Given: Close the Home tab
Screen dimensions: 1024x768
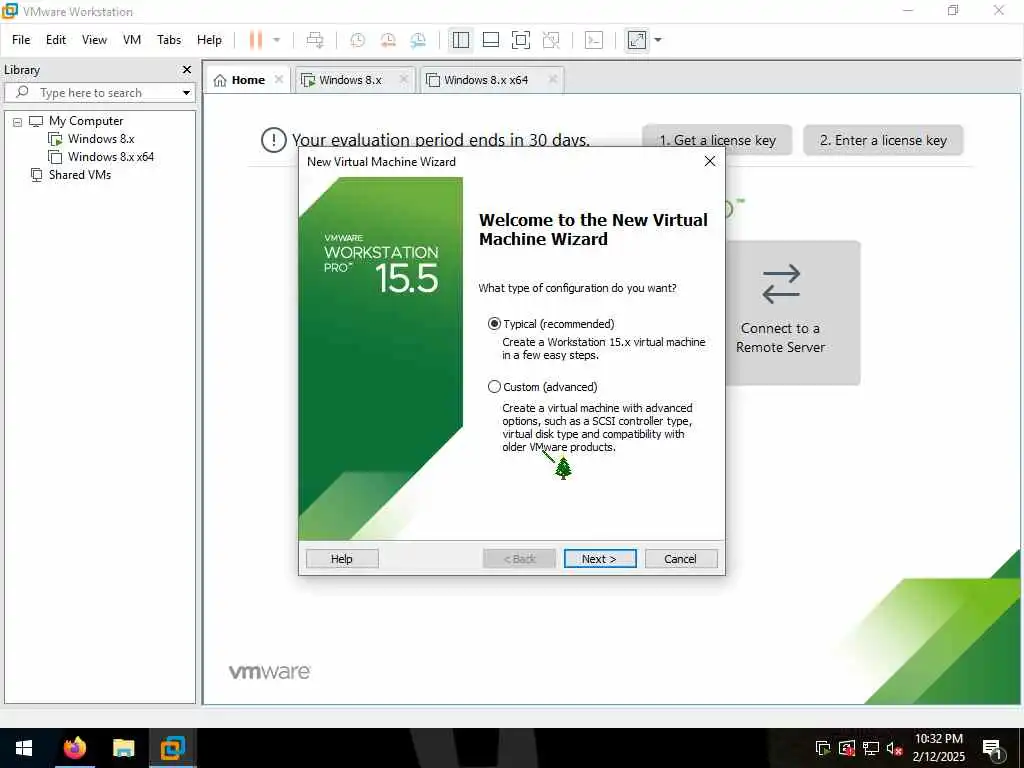Looking at the screenshot, I should tap(279, 79).
